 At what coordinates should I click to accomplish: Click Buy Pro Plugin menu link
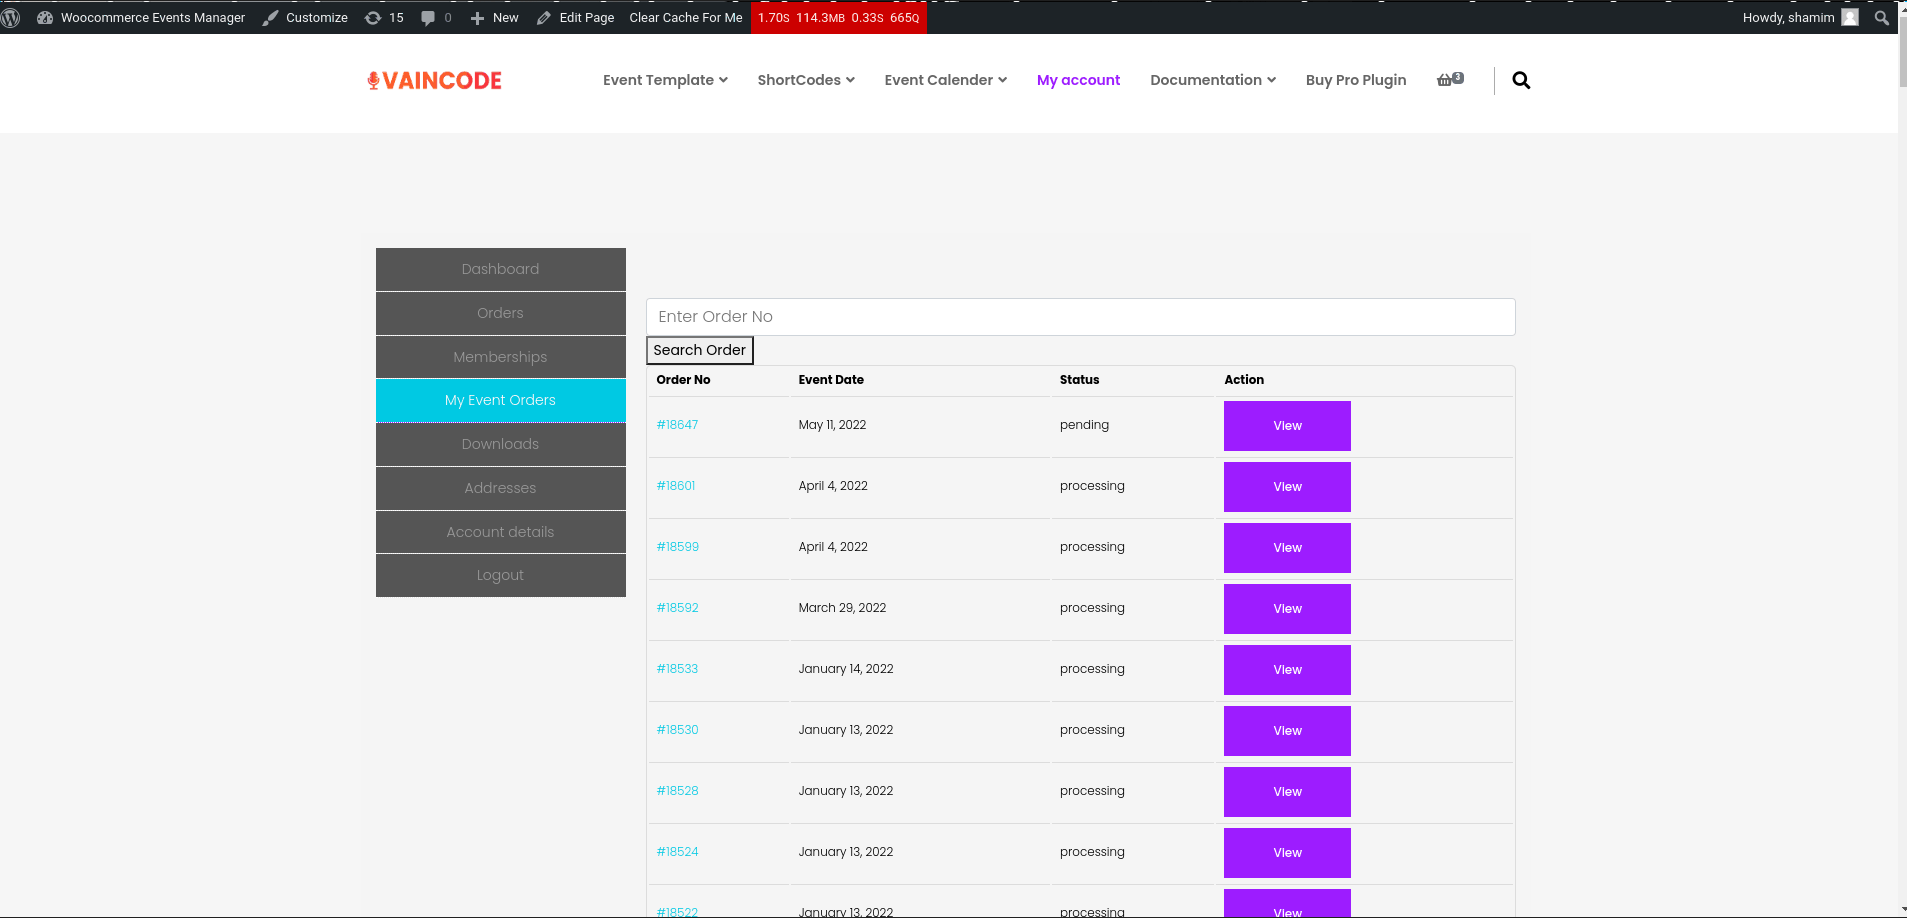point(1355,80)
